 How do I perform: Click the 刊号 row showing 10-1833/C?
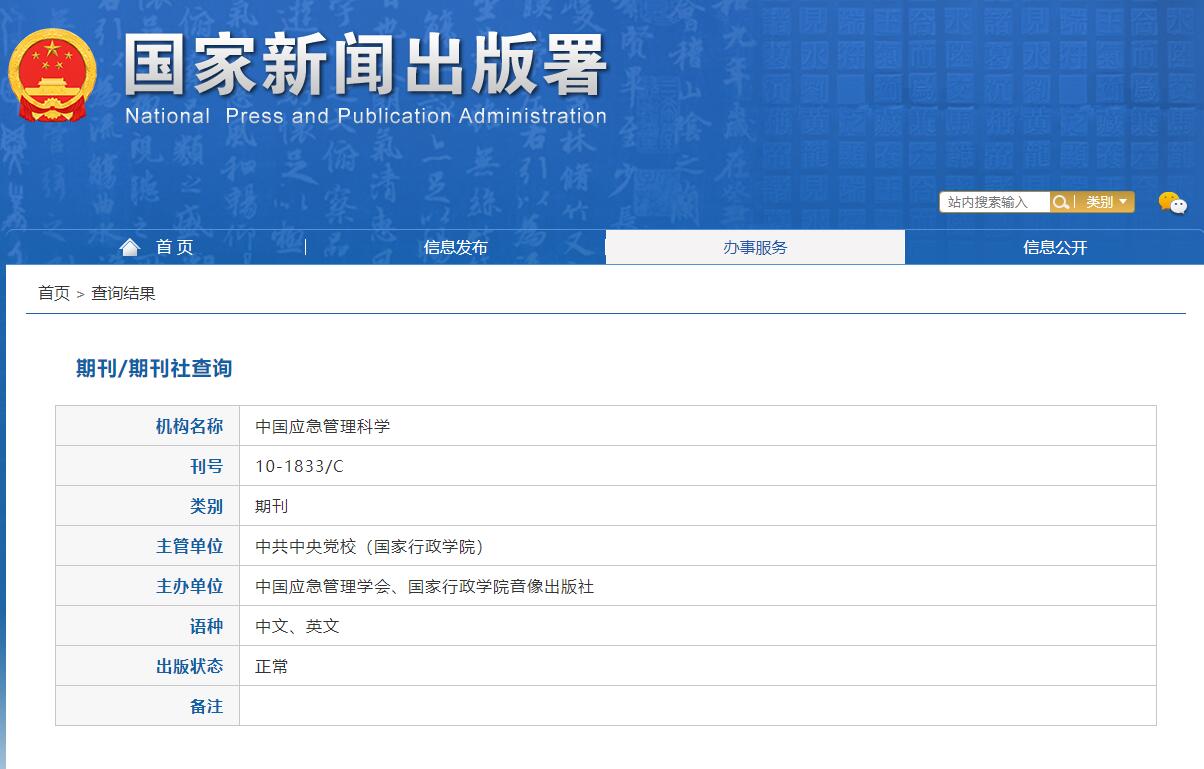click(297, 465)
